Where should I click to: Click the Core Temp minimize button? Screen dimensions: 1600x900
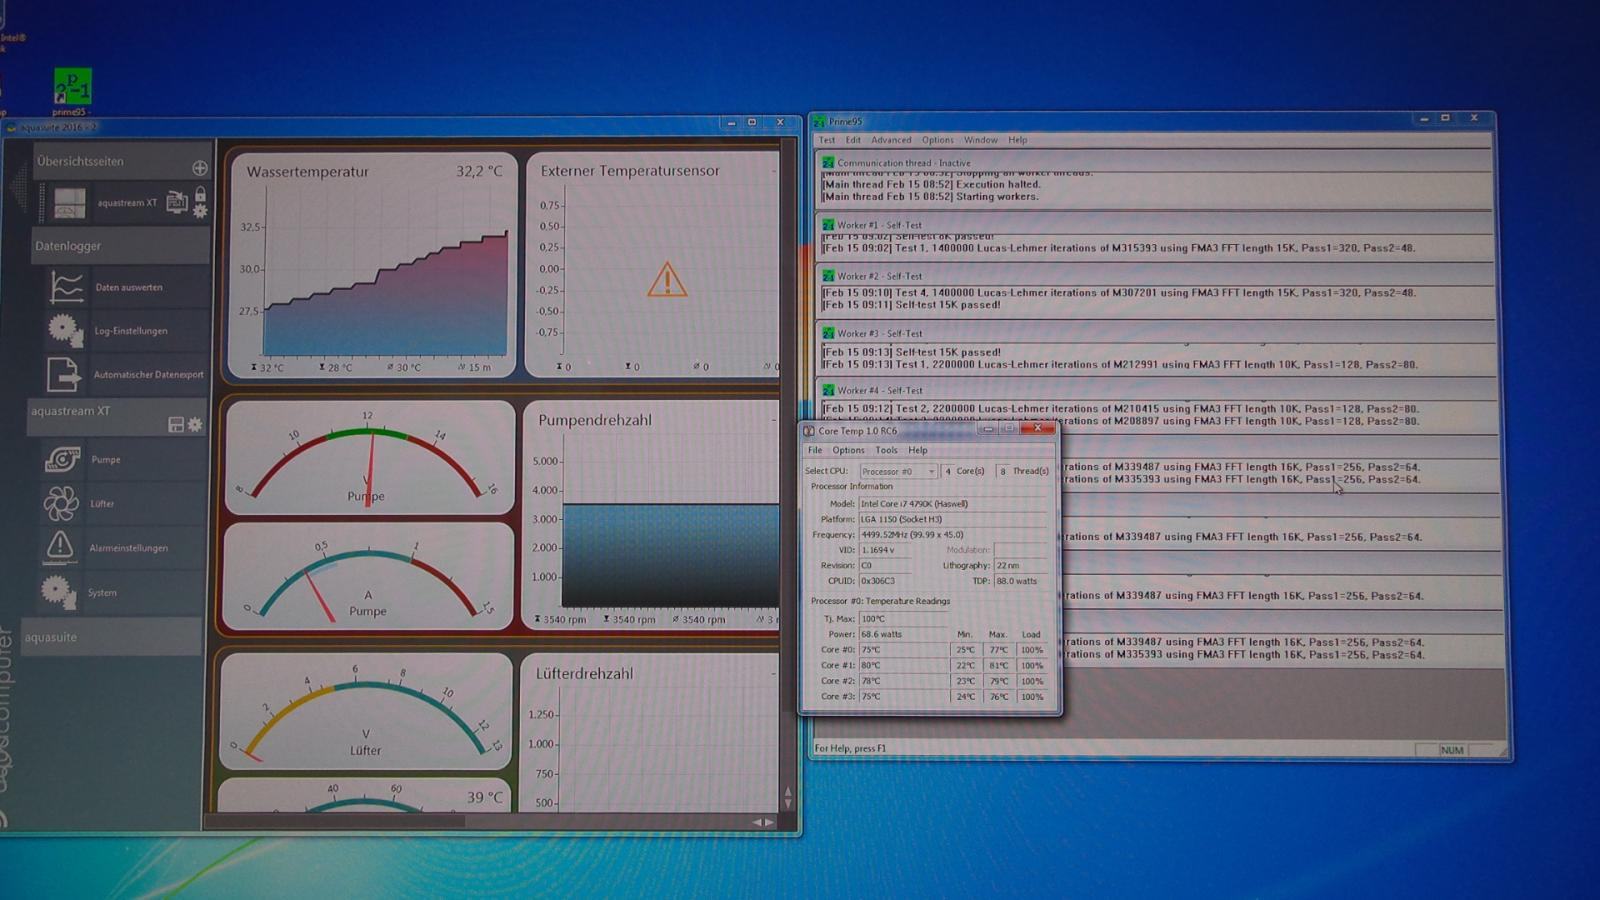tap(987, 429)
